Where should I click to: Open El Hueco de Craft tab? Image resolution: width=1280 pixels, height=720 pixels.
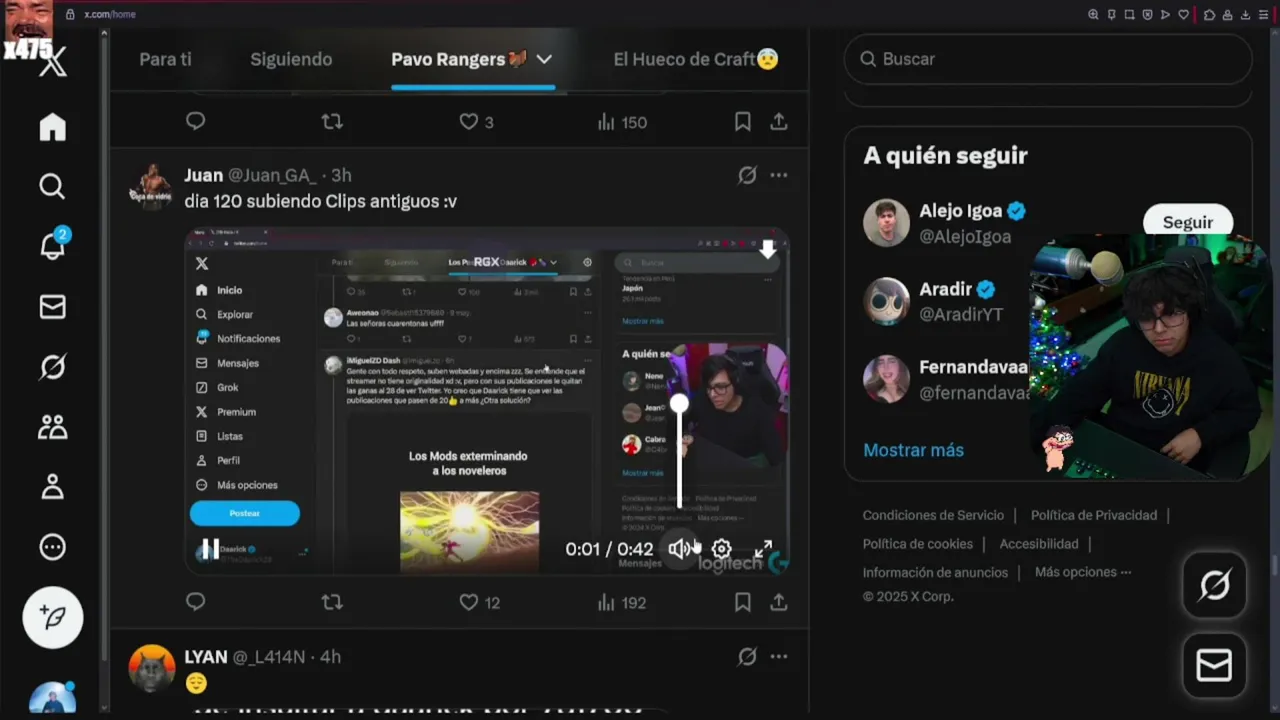click(696, 59)
